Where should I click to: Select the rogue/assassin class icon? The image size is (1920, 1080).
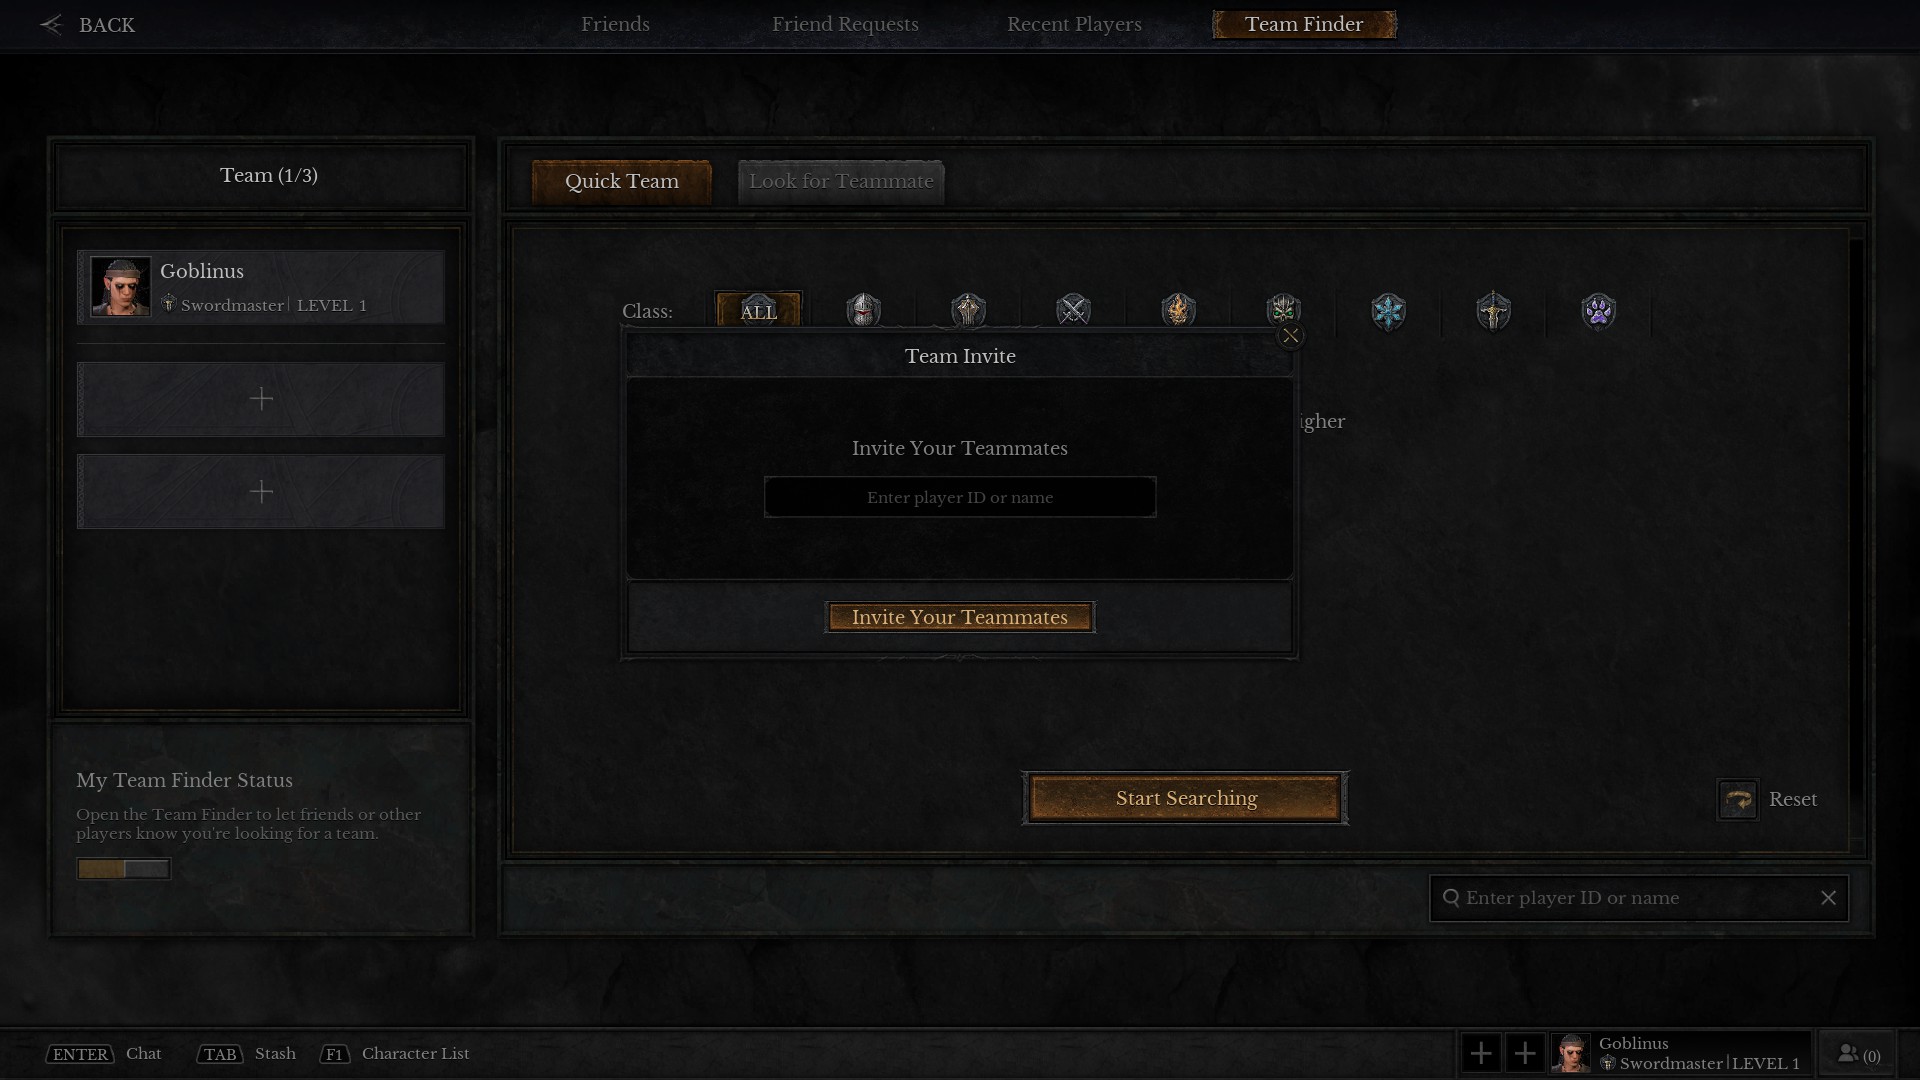coord(1073,310)
